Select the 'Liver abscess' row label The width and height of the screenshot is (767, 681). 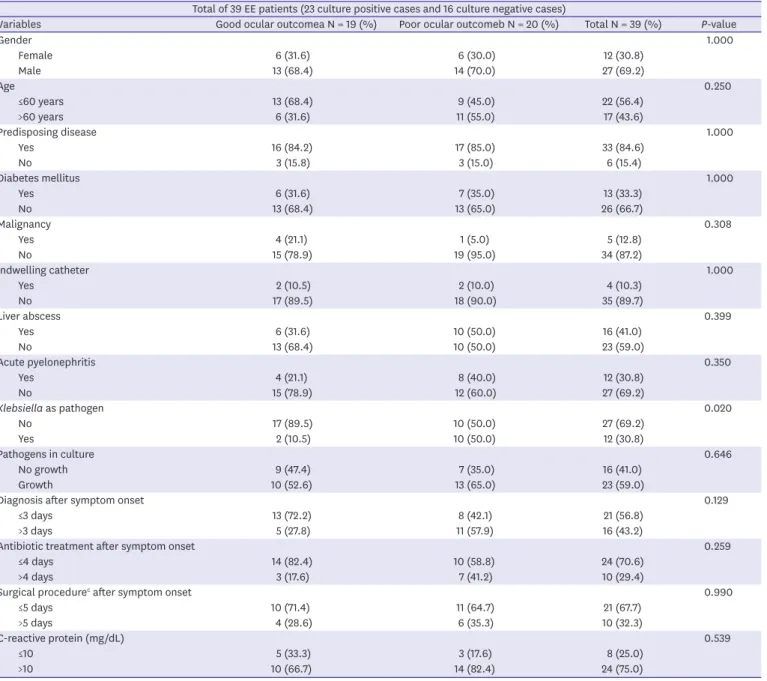(30, 316)
